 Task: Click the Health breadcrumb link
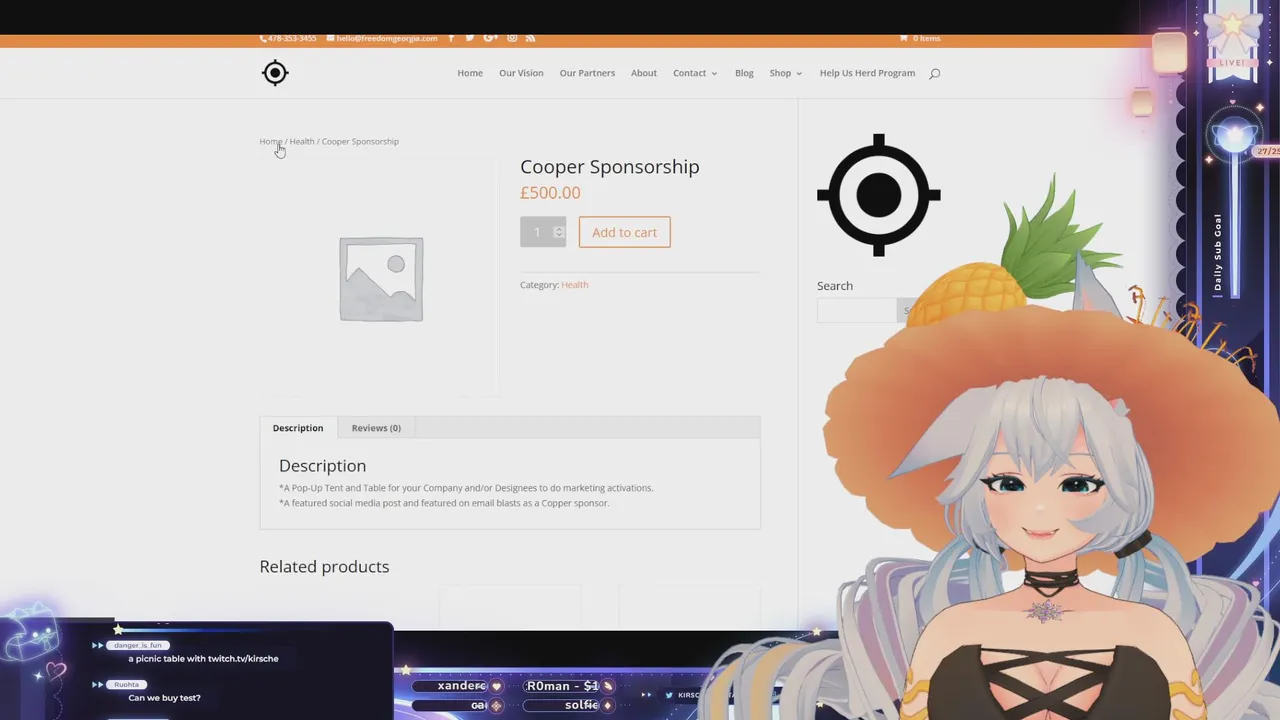click(302, 141)
